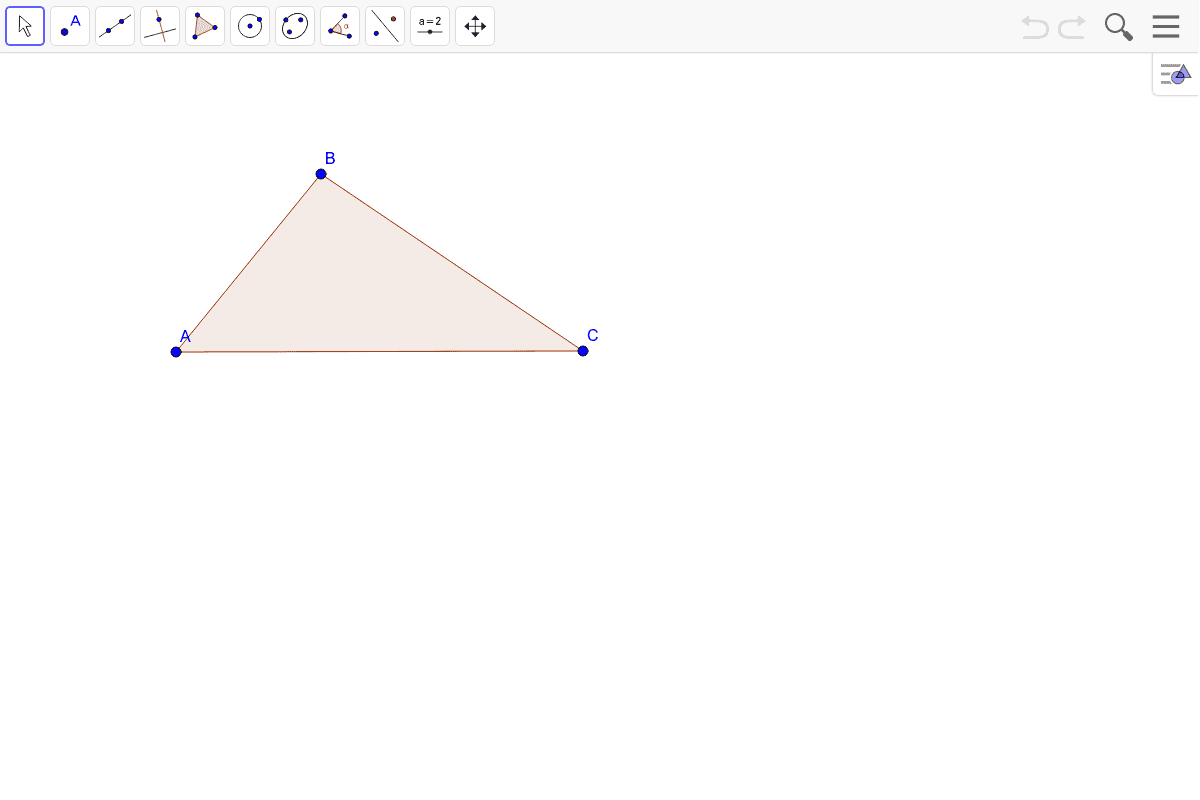The image size is (1200, 800).
Task: Select the Move arrow tool
Action: pyautogui.click(x=25, y=26)
